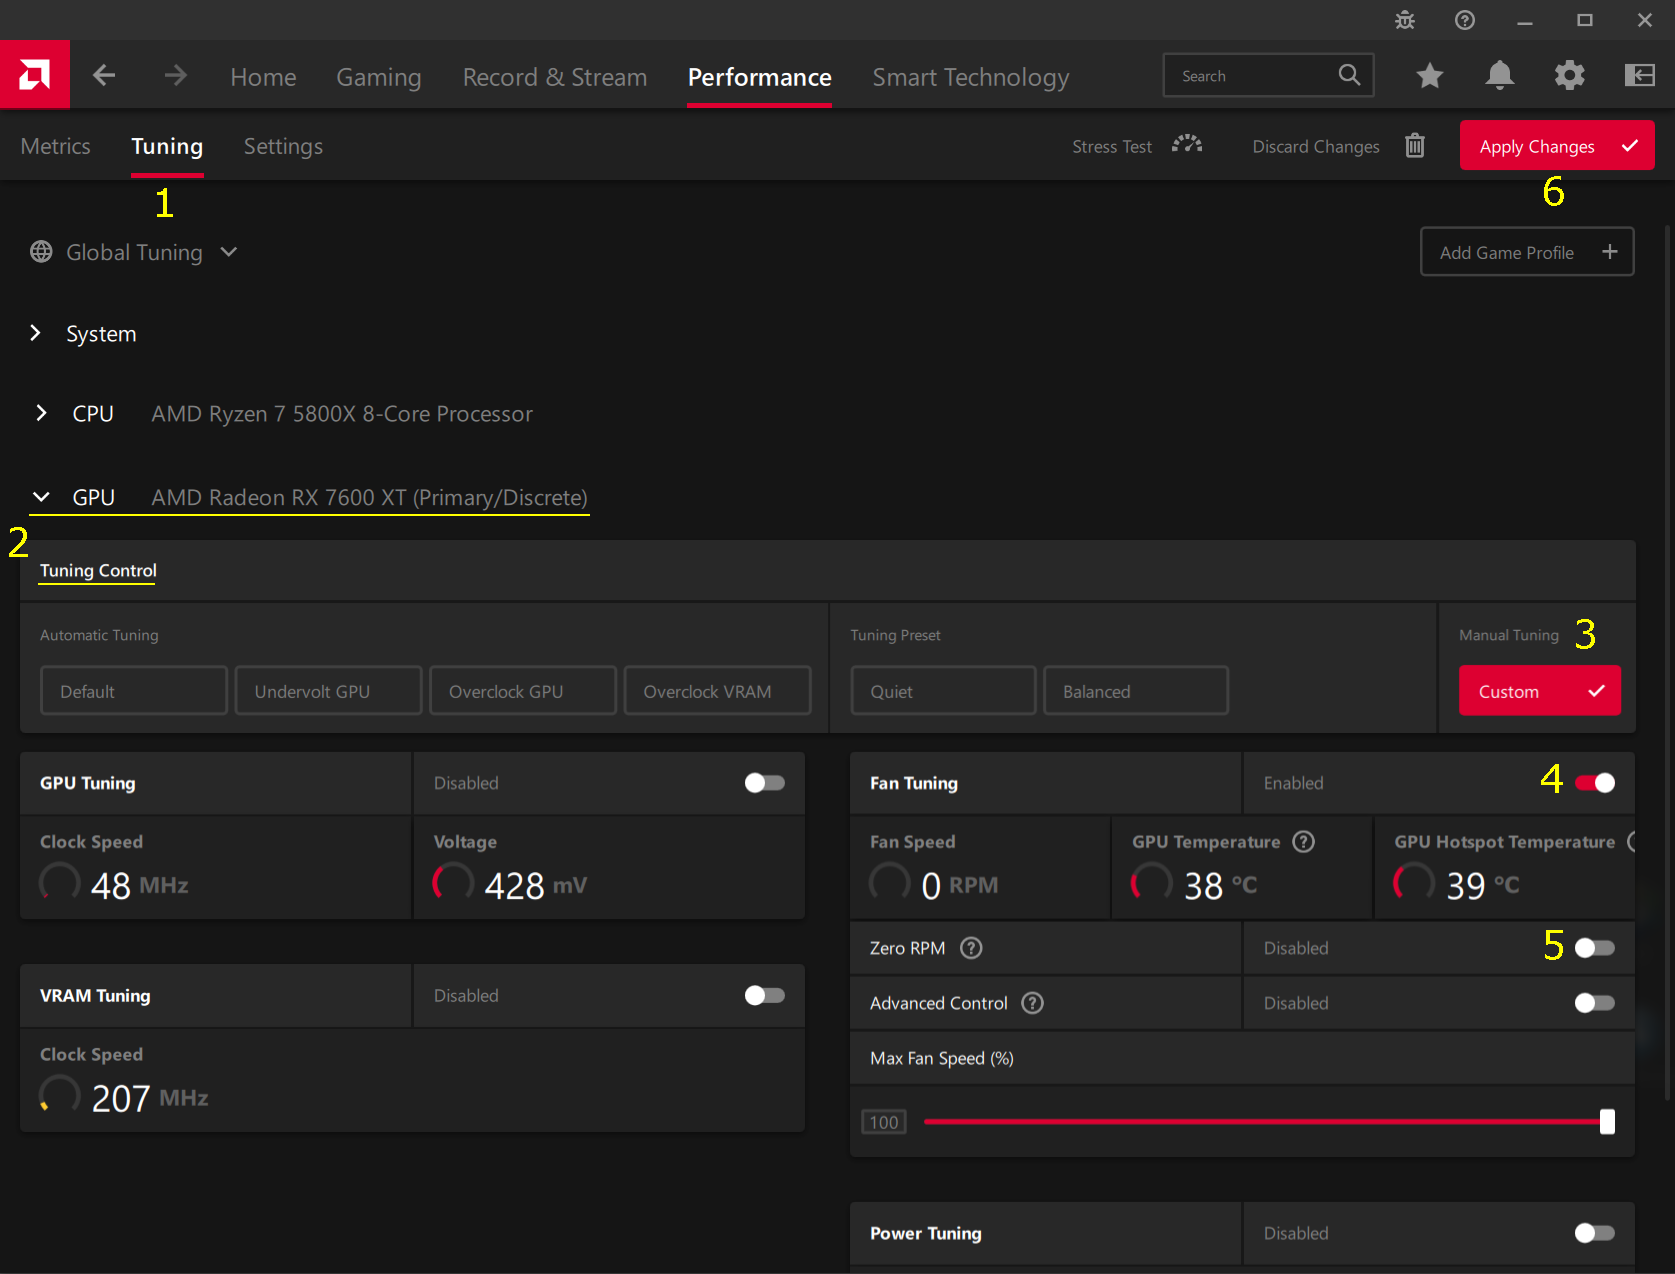Click the Stress Test label
Screen dimensions: 1675x1274
pyautogui.click(x=1112, y=146)
